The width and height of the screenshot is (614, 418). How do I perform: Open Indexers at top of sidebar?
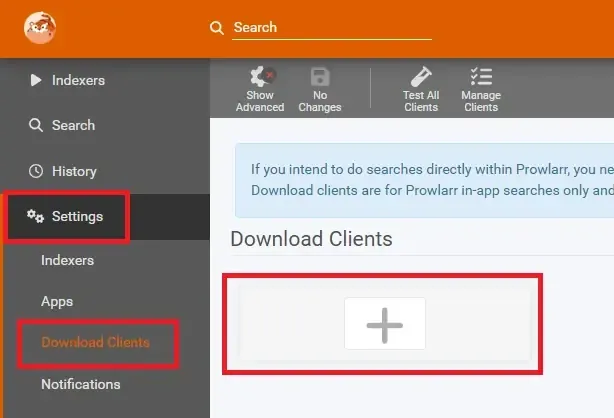click(x=78, y=80)
